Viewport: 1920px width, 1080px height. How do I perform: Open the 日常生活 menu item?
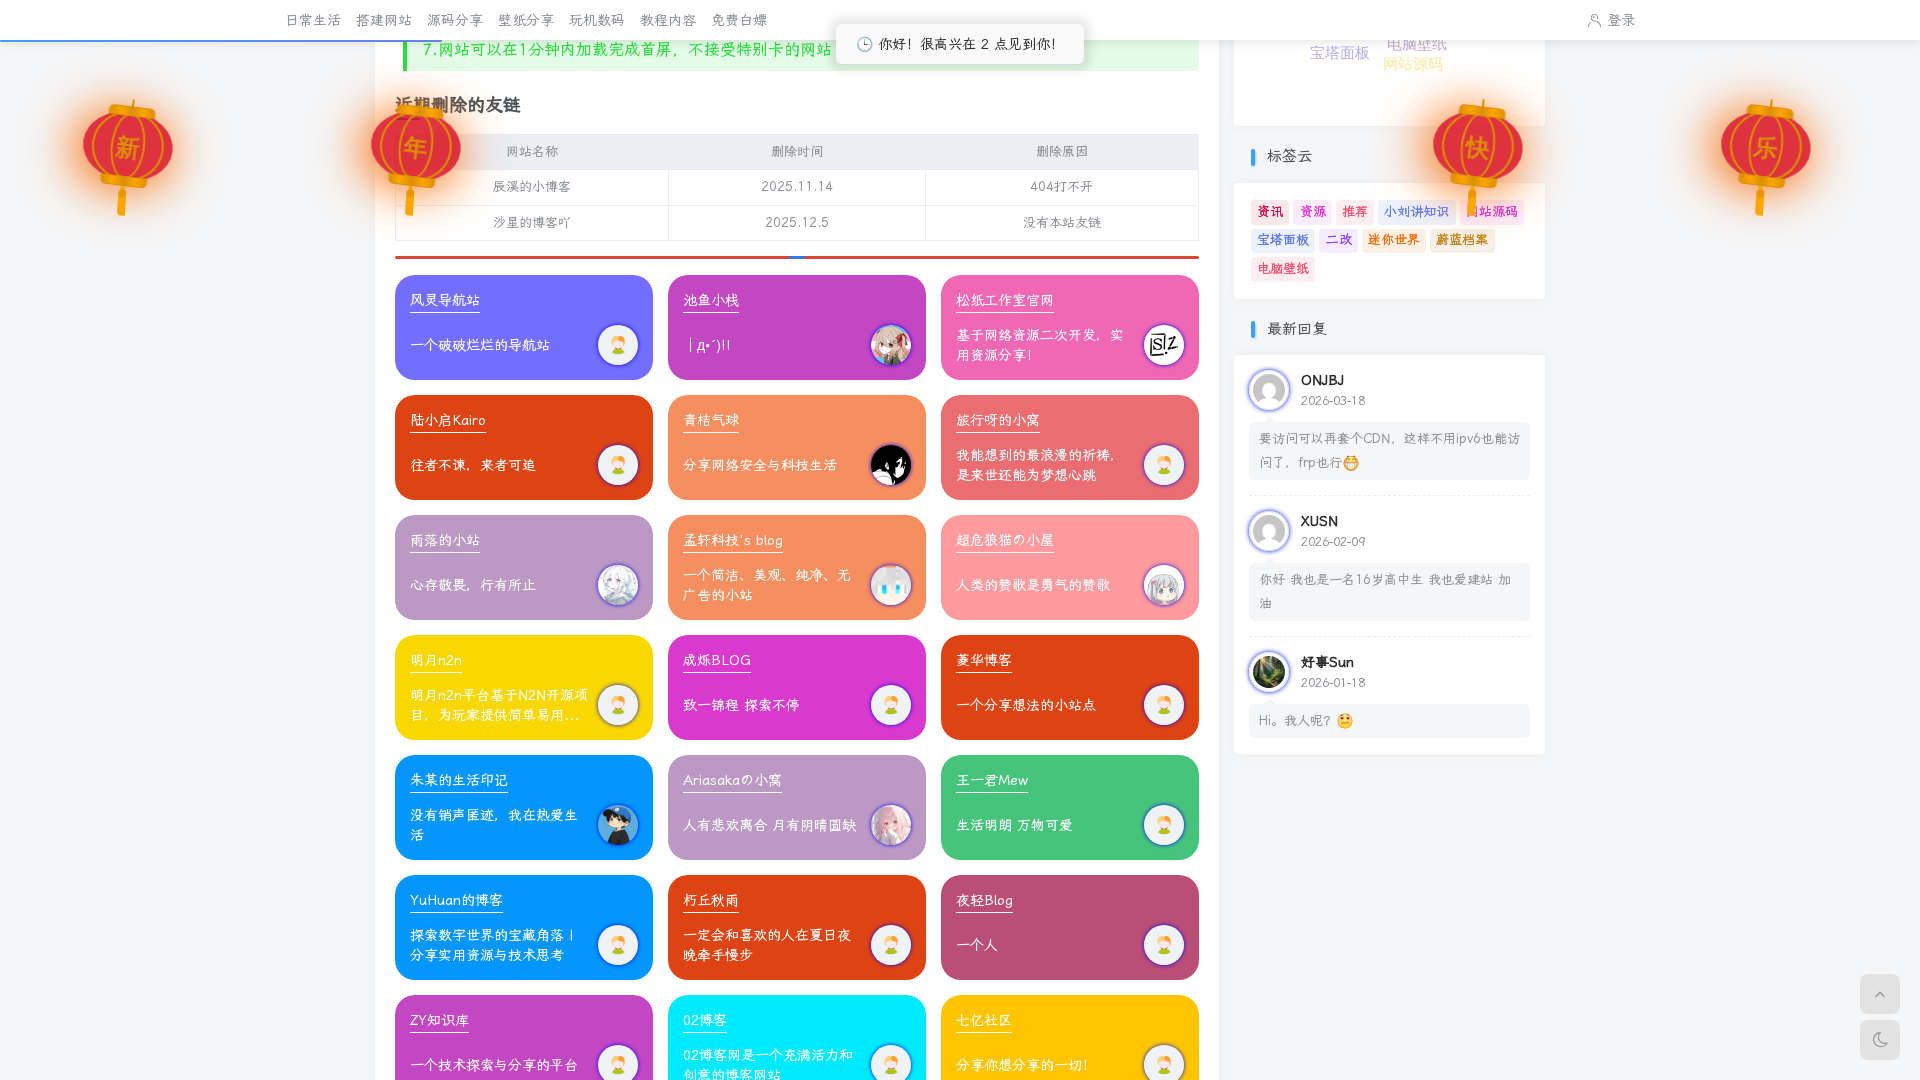[x=313, y=20]
